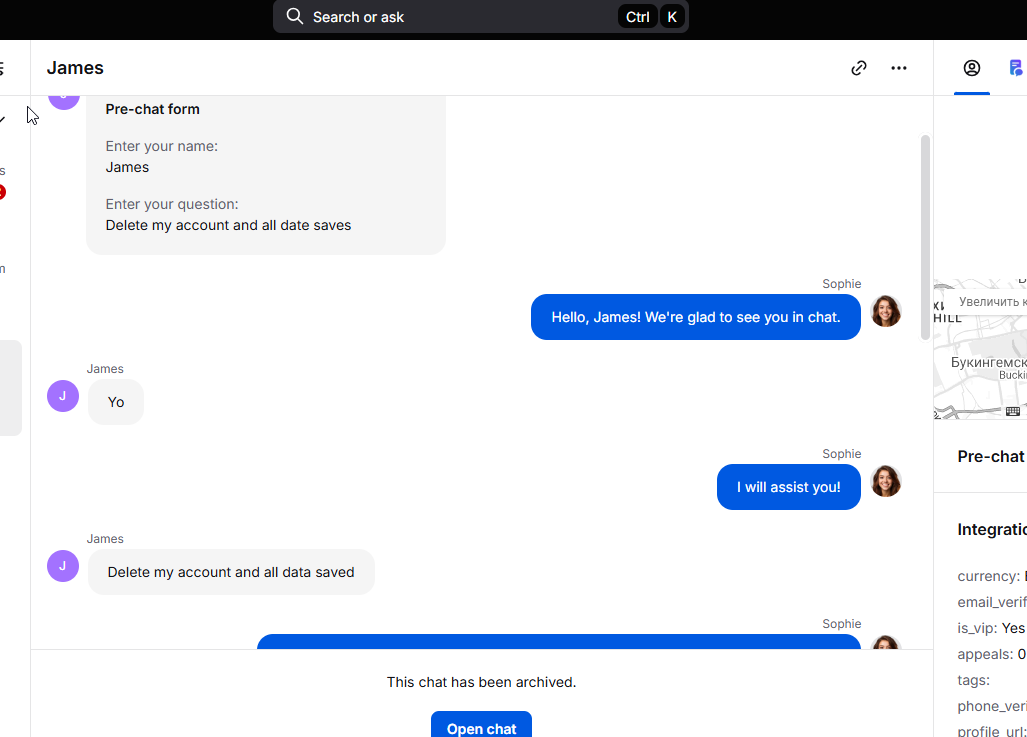
Task: Select the 'I will assist you!' message
Action: tap(789, 487)
